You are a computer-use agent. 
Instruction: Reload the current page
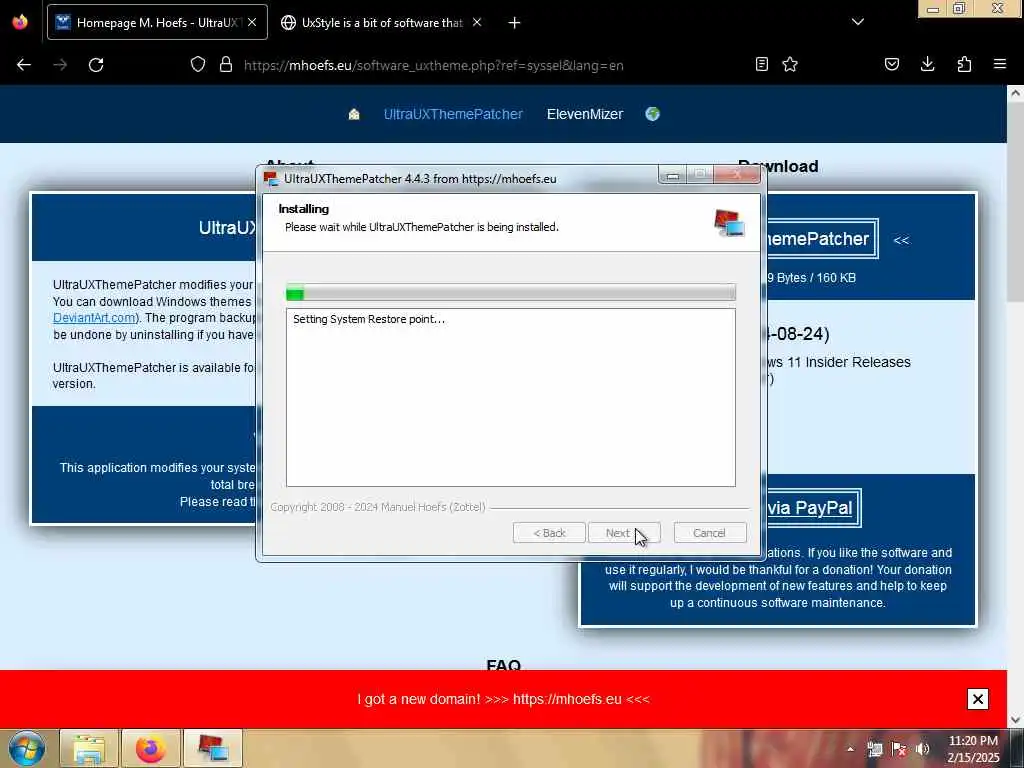[96, 65]
